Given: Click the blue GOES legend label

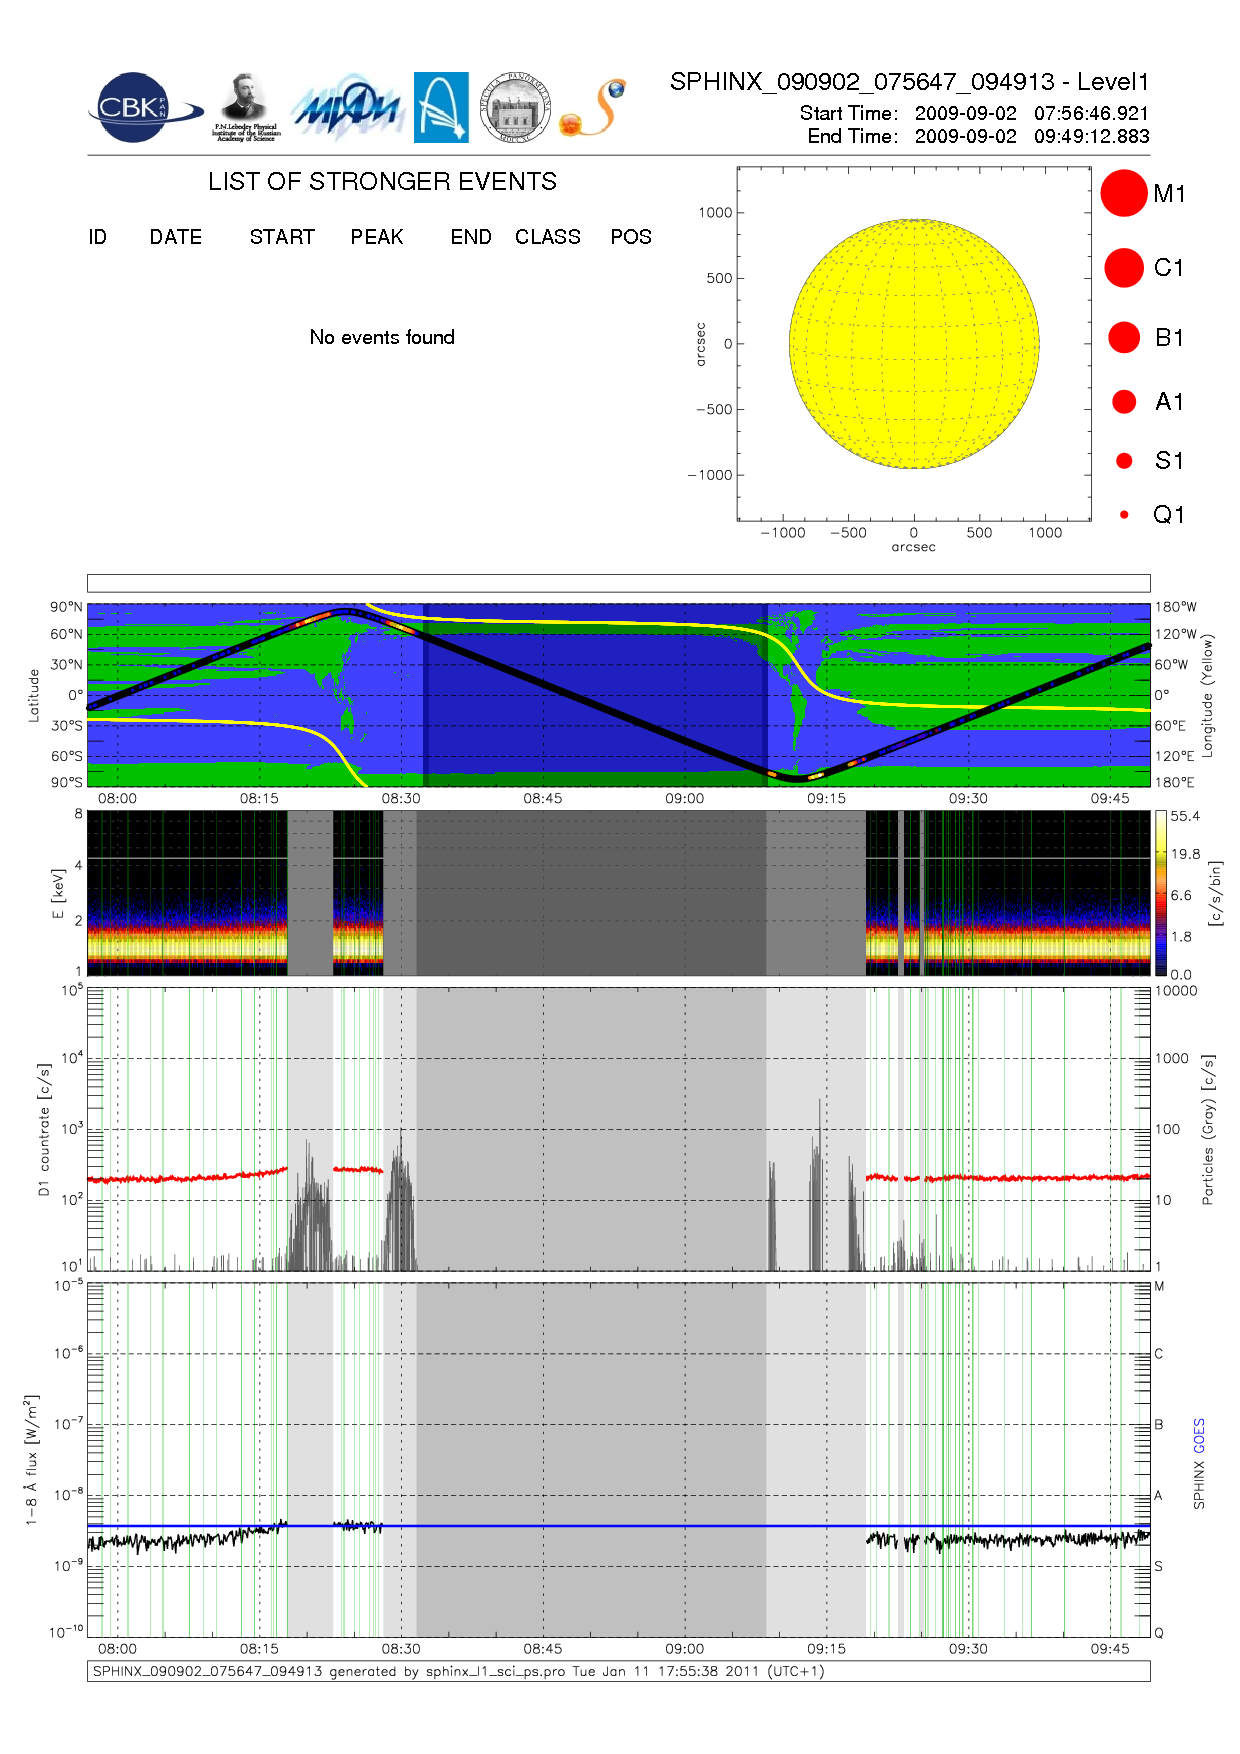Looking at the screenshot, I should (1199, 1436).
